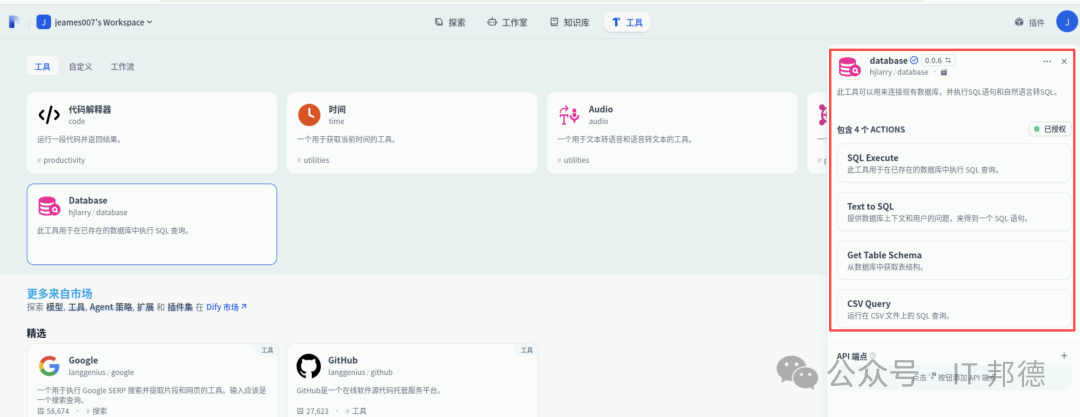The height and width of the screenshot is (417, 1080).
Task: Click the Audio text-to-speech icon
Action: point(569,115)
